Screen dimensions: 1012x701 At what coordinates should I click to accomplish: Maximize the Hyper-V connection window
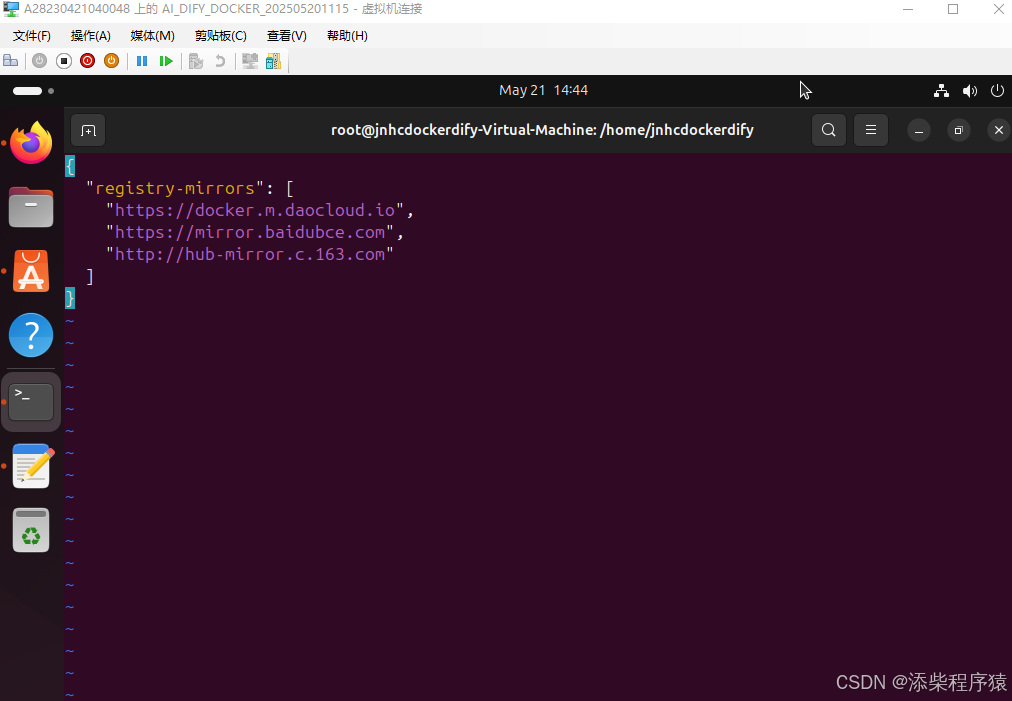pos(953,9)
